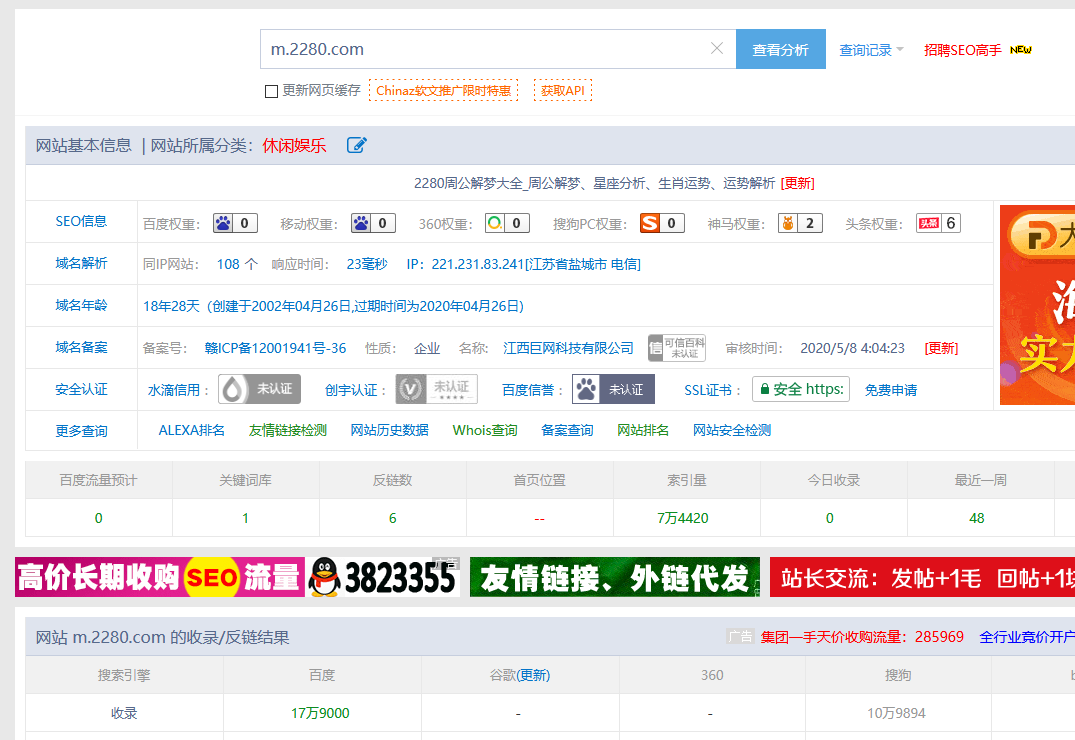Click the 反链数 value 6

393,518
